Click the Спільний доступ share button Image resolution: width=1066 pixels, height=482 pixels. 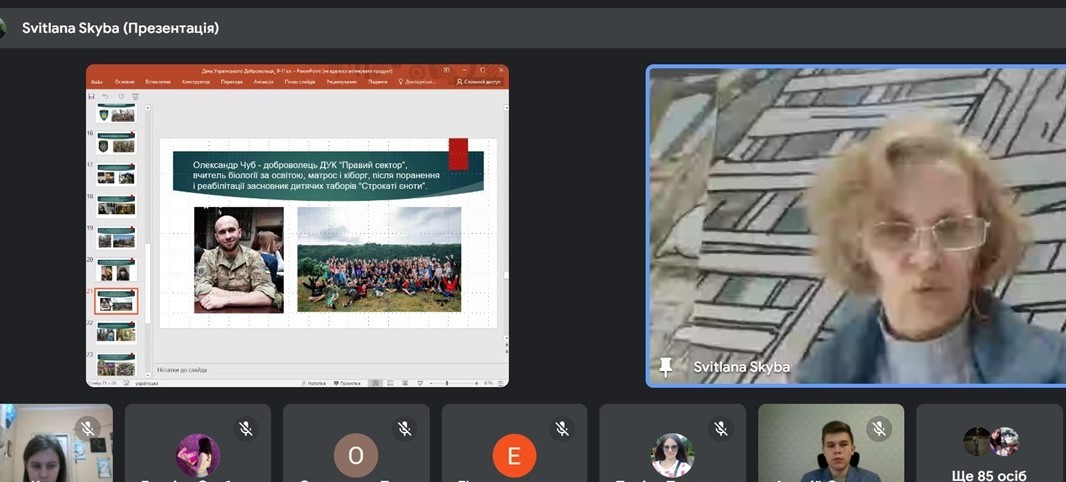click(x=479, y=82)
